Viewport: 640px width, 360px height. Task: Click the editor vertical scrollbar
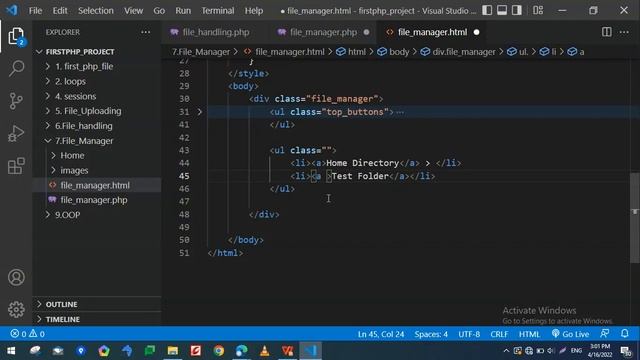coord(634,218)
